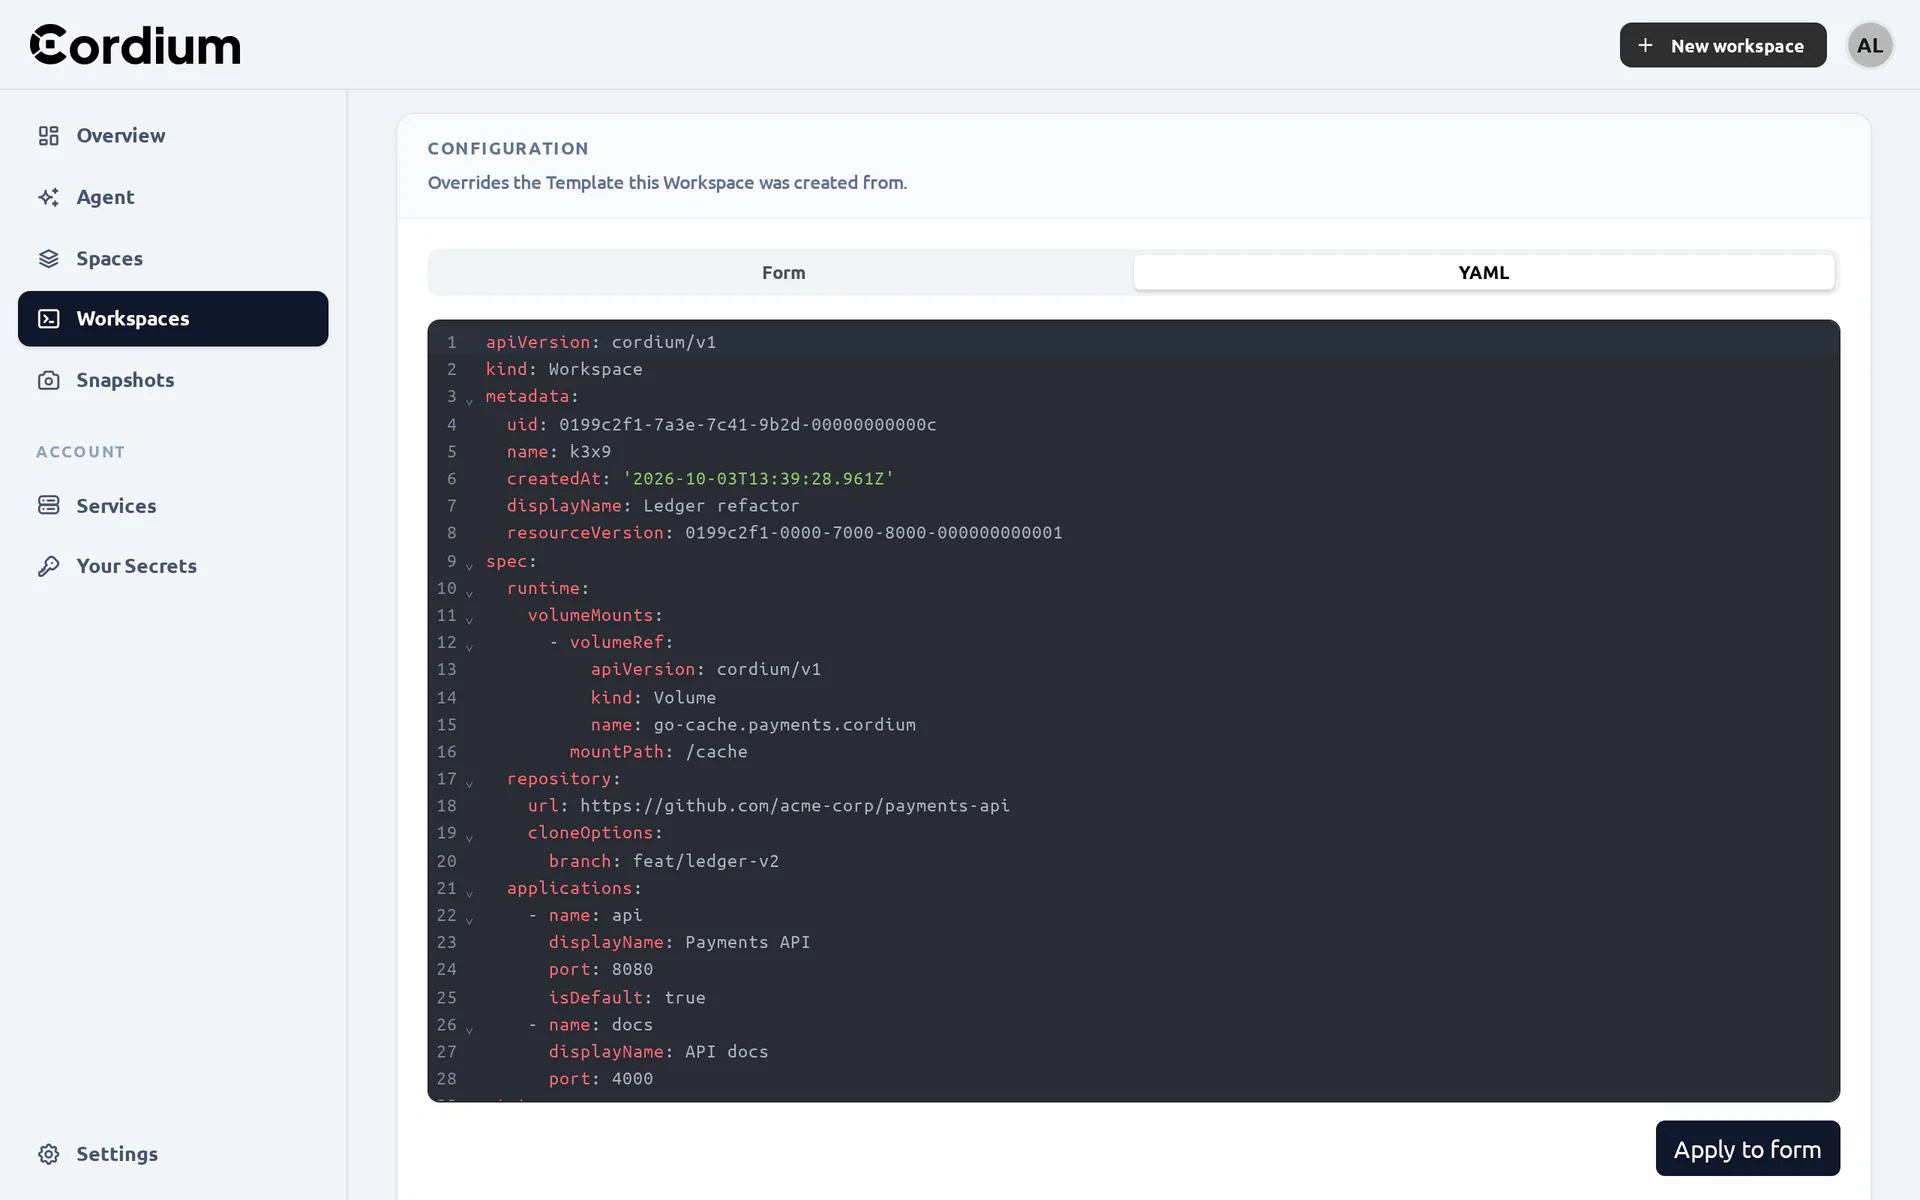Open the Agent page

173,197
